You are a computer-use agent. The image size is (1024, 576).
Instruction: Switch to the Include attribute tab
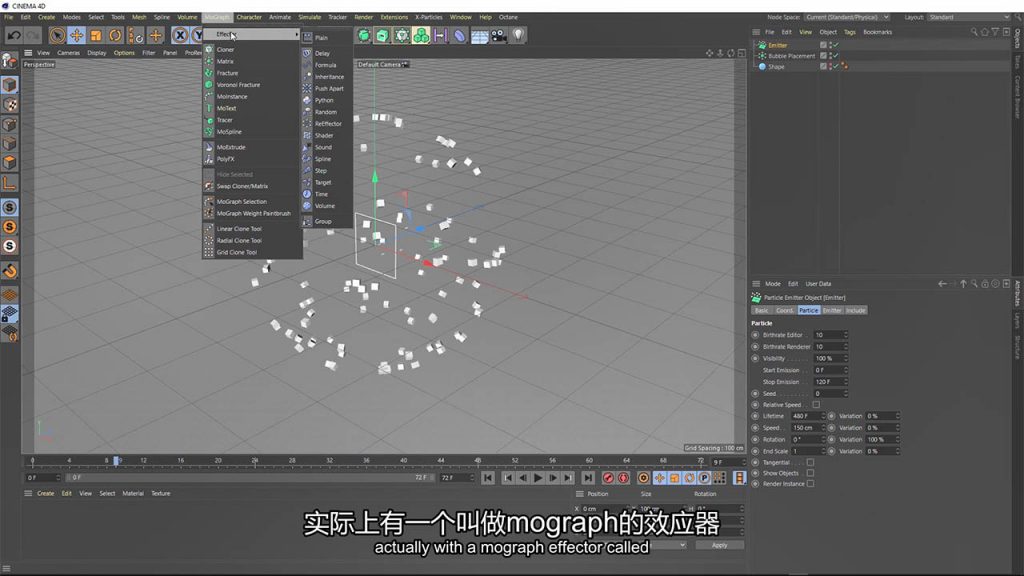[856, 311]
